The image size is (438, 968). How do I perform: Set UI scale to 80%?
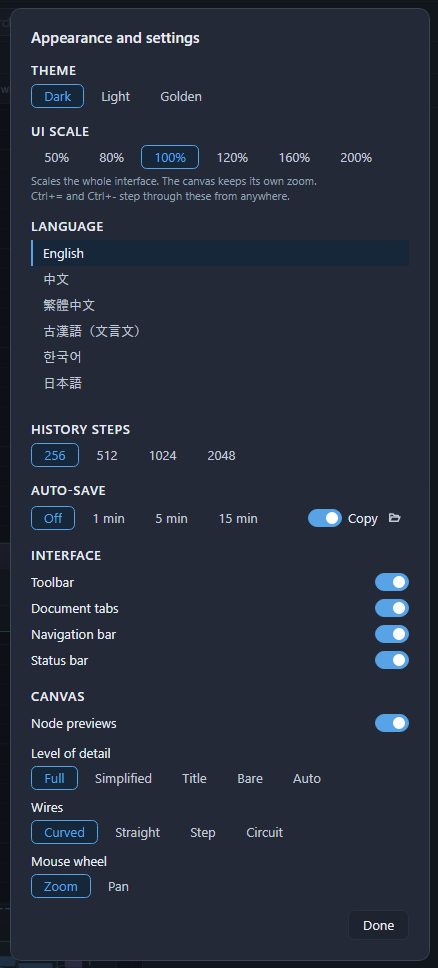[x=112, y=157]
